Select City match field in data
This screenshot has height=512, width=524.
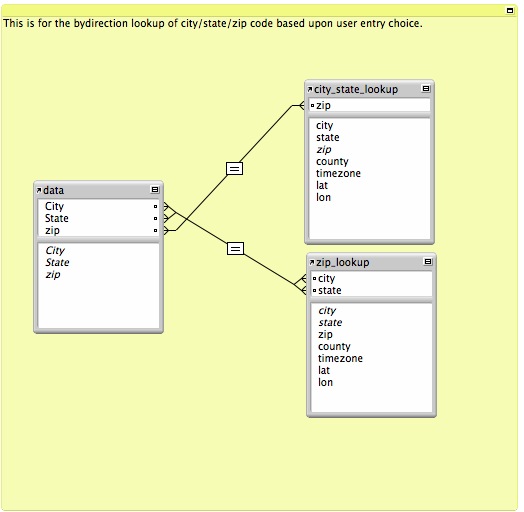coord(99,207)
